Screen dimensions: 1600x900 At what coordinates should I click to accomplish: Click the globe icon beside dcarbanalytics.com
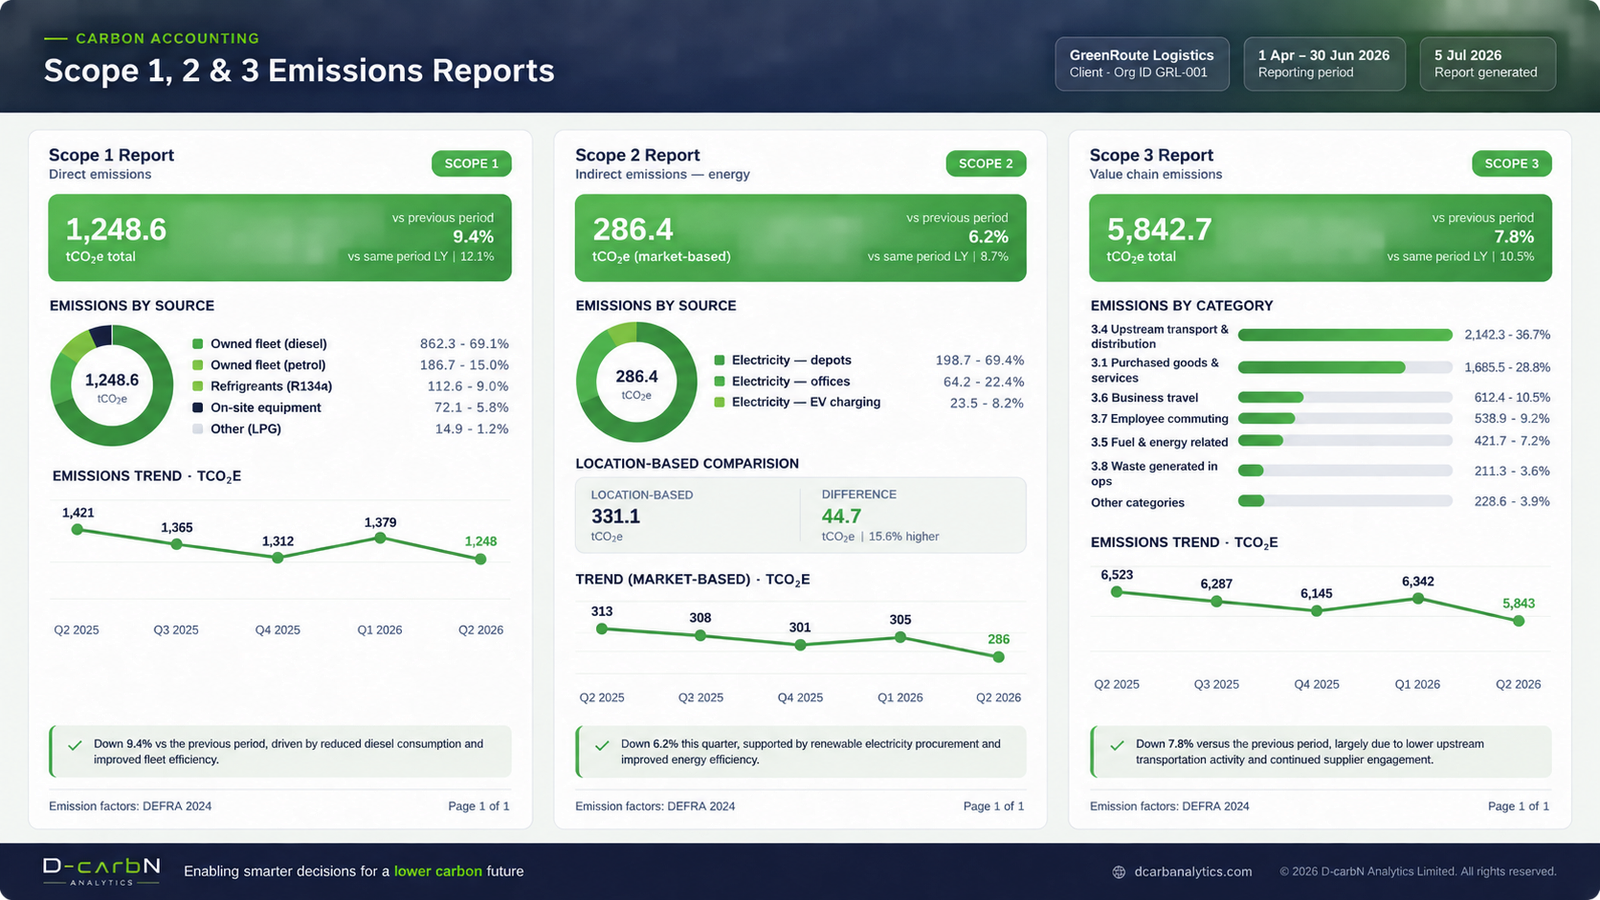pos(1119,872)
